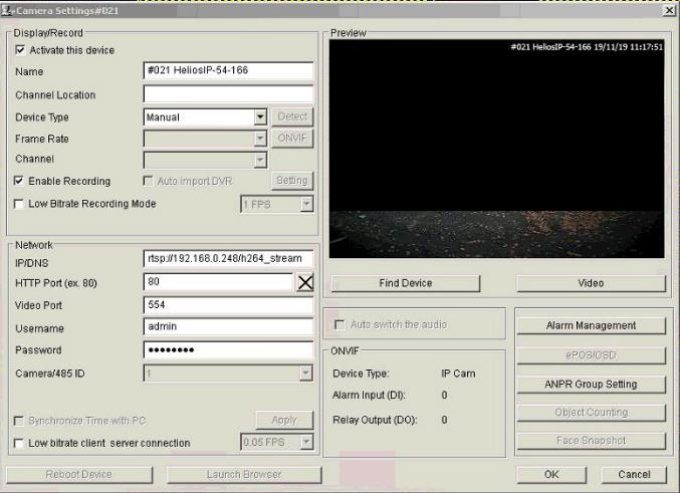Viewport: 680px width, 493px height.
Task: Click the Password field
Action: (x=228, y=350)
